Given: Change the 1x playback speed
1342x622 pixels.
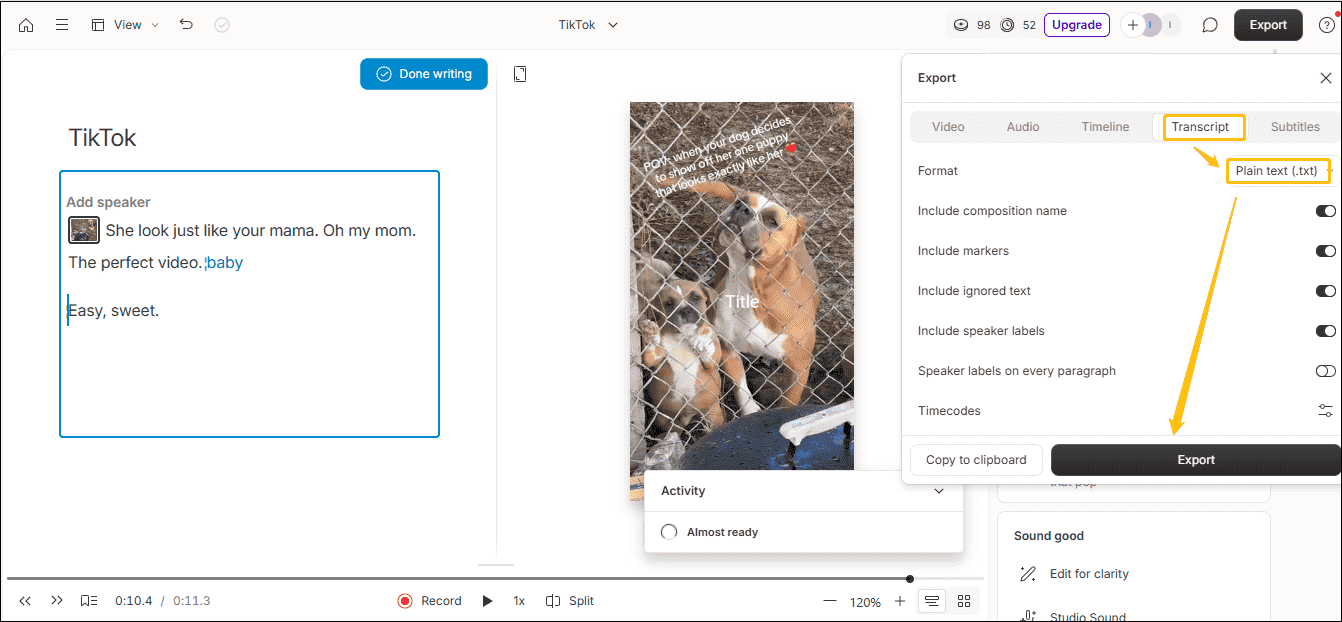Looking at the screenshot, I should [x=519, y=601].
